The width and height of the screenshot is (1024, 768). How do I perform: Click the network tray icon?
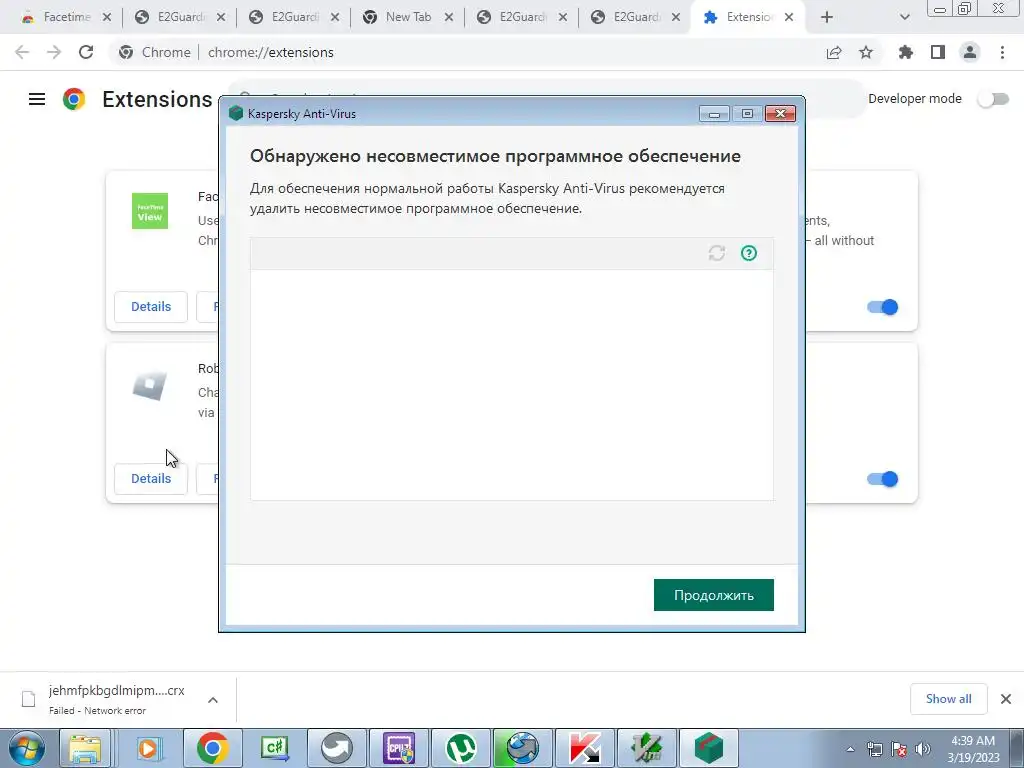[874, 749]
